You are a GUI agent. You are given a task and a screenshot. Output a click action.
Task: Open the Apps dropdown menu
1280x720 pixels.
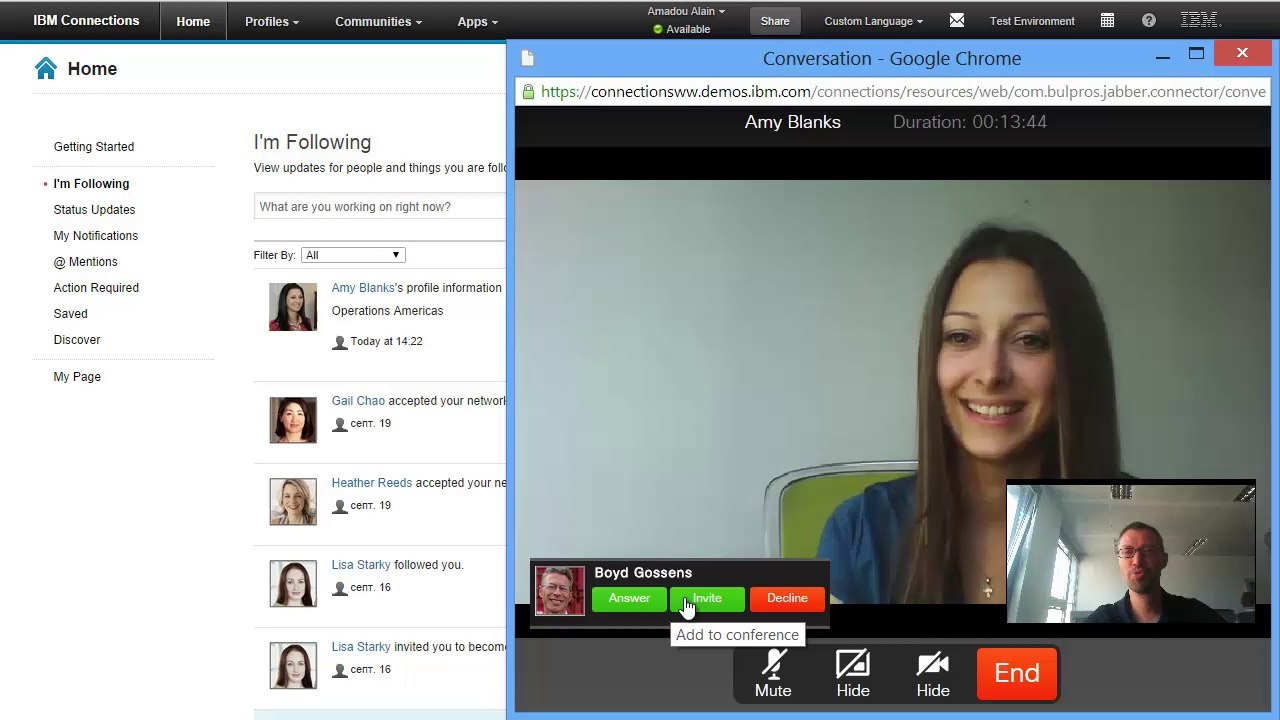click(477, 21)
